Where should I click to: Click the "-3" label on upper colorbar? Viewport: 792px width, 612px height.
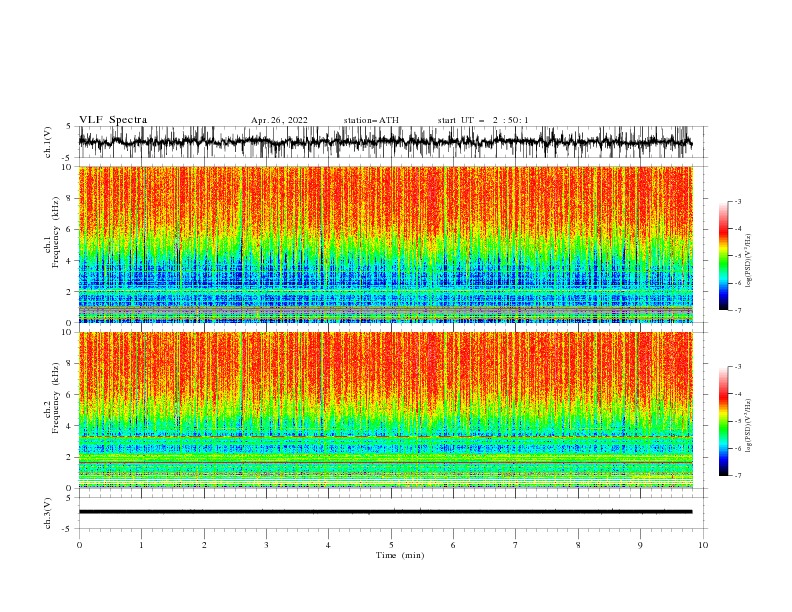(737, 201)
